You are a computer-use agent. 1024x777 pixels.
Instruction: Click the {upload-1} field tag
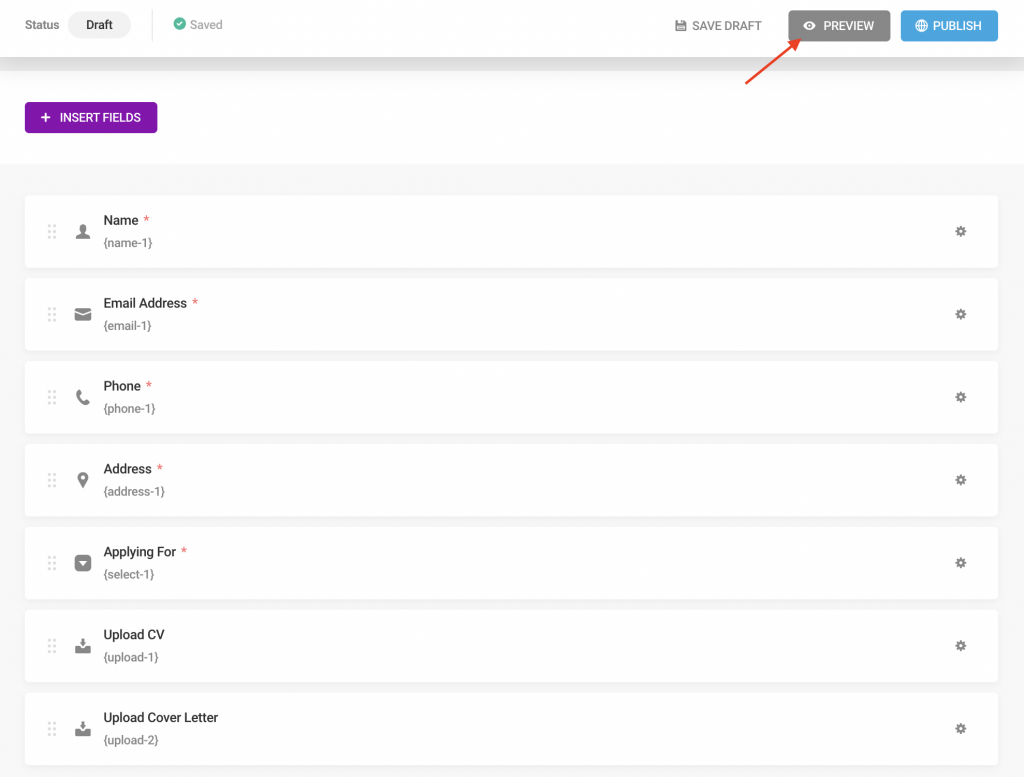(x=131, y=658)
